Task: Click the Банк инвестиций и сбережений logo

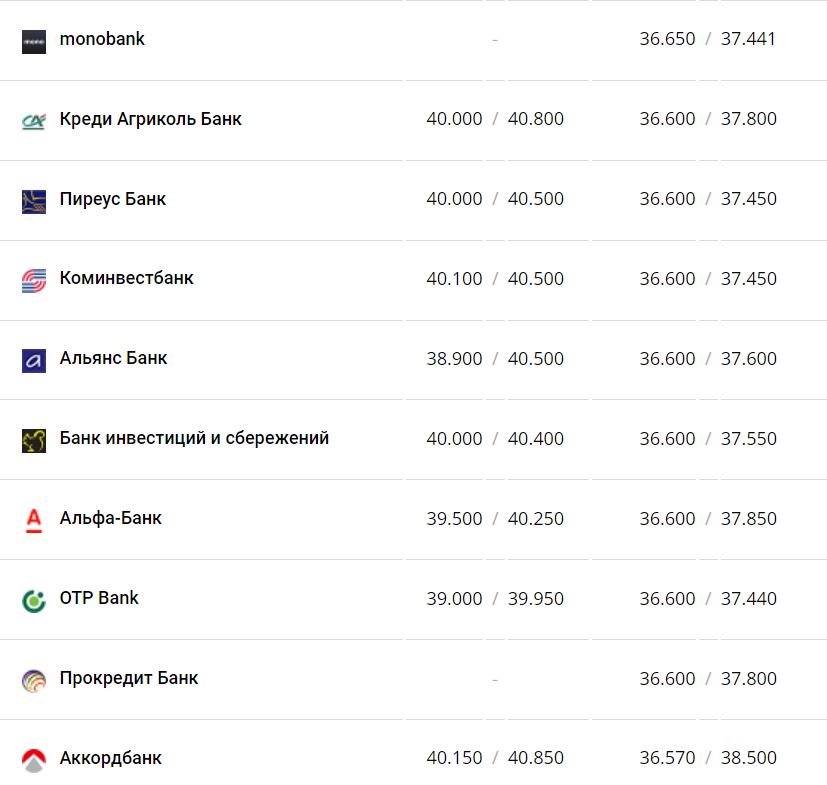Action: (34, 440)
